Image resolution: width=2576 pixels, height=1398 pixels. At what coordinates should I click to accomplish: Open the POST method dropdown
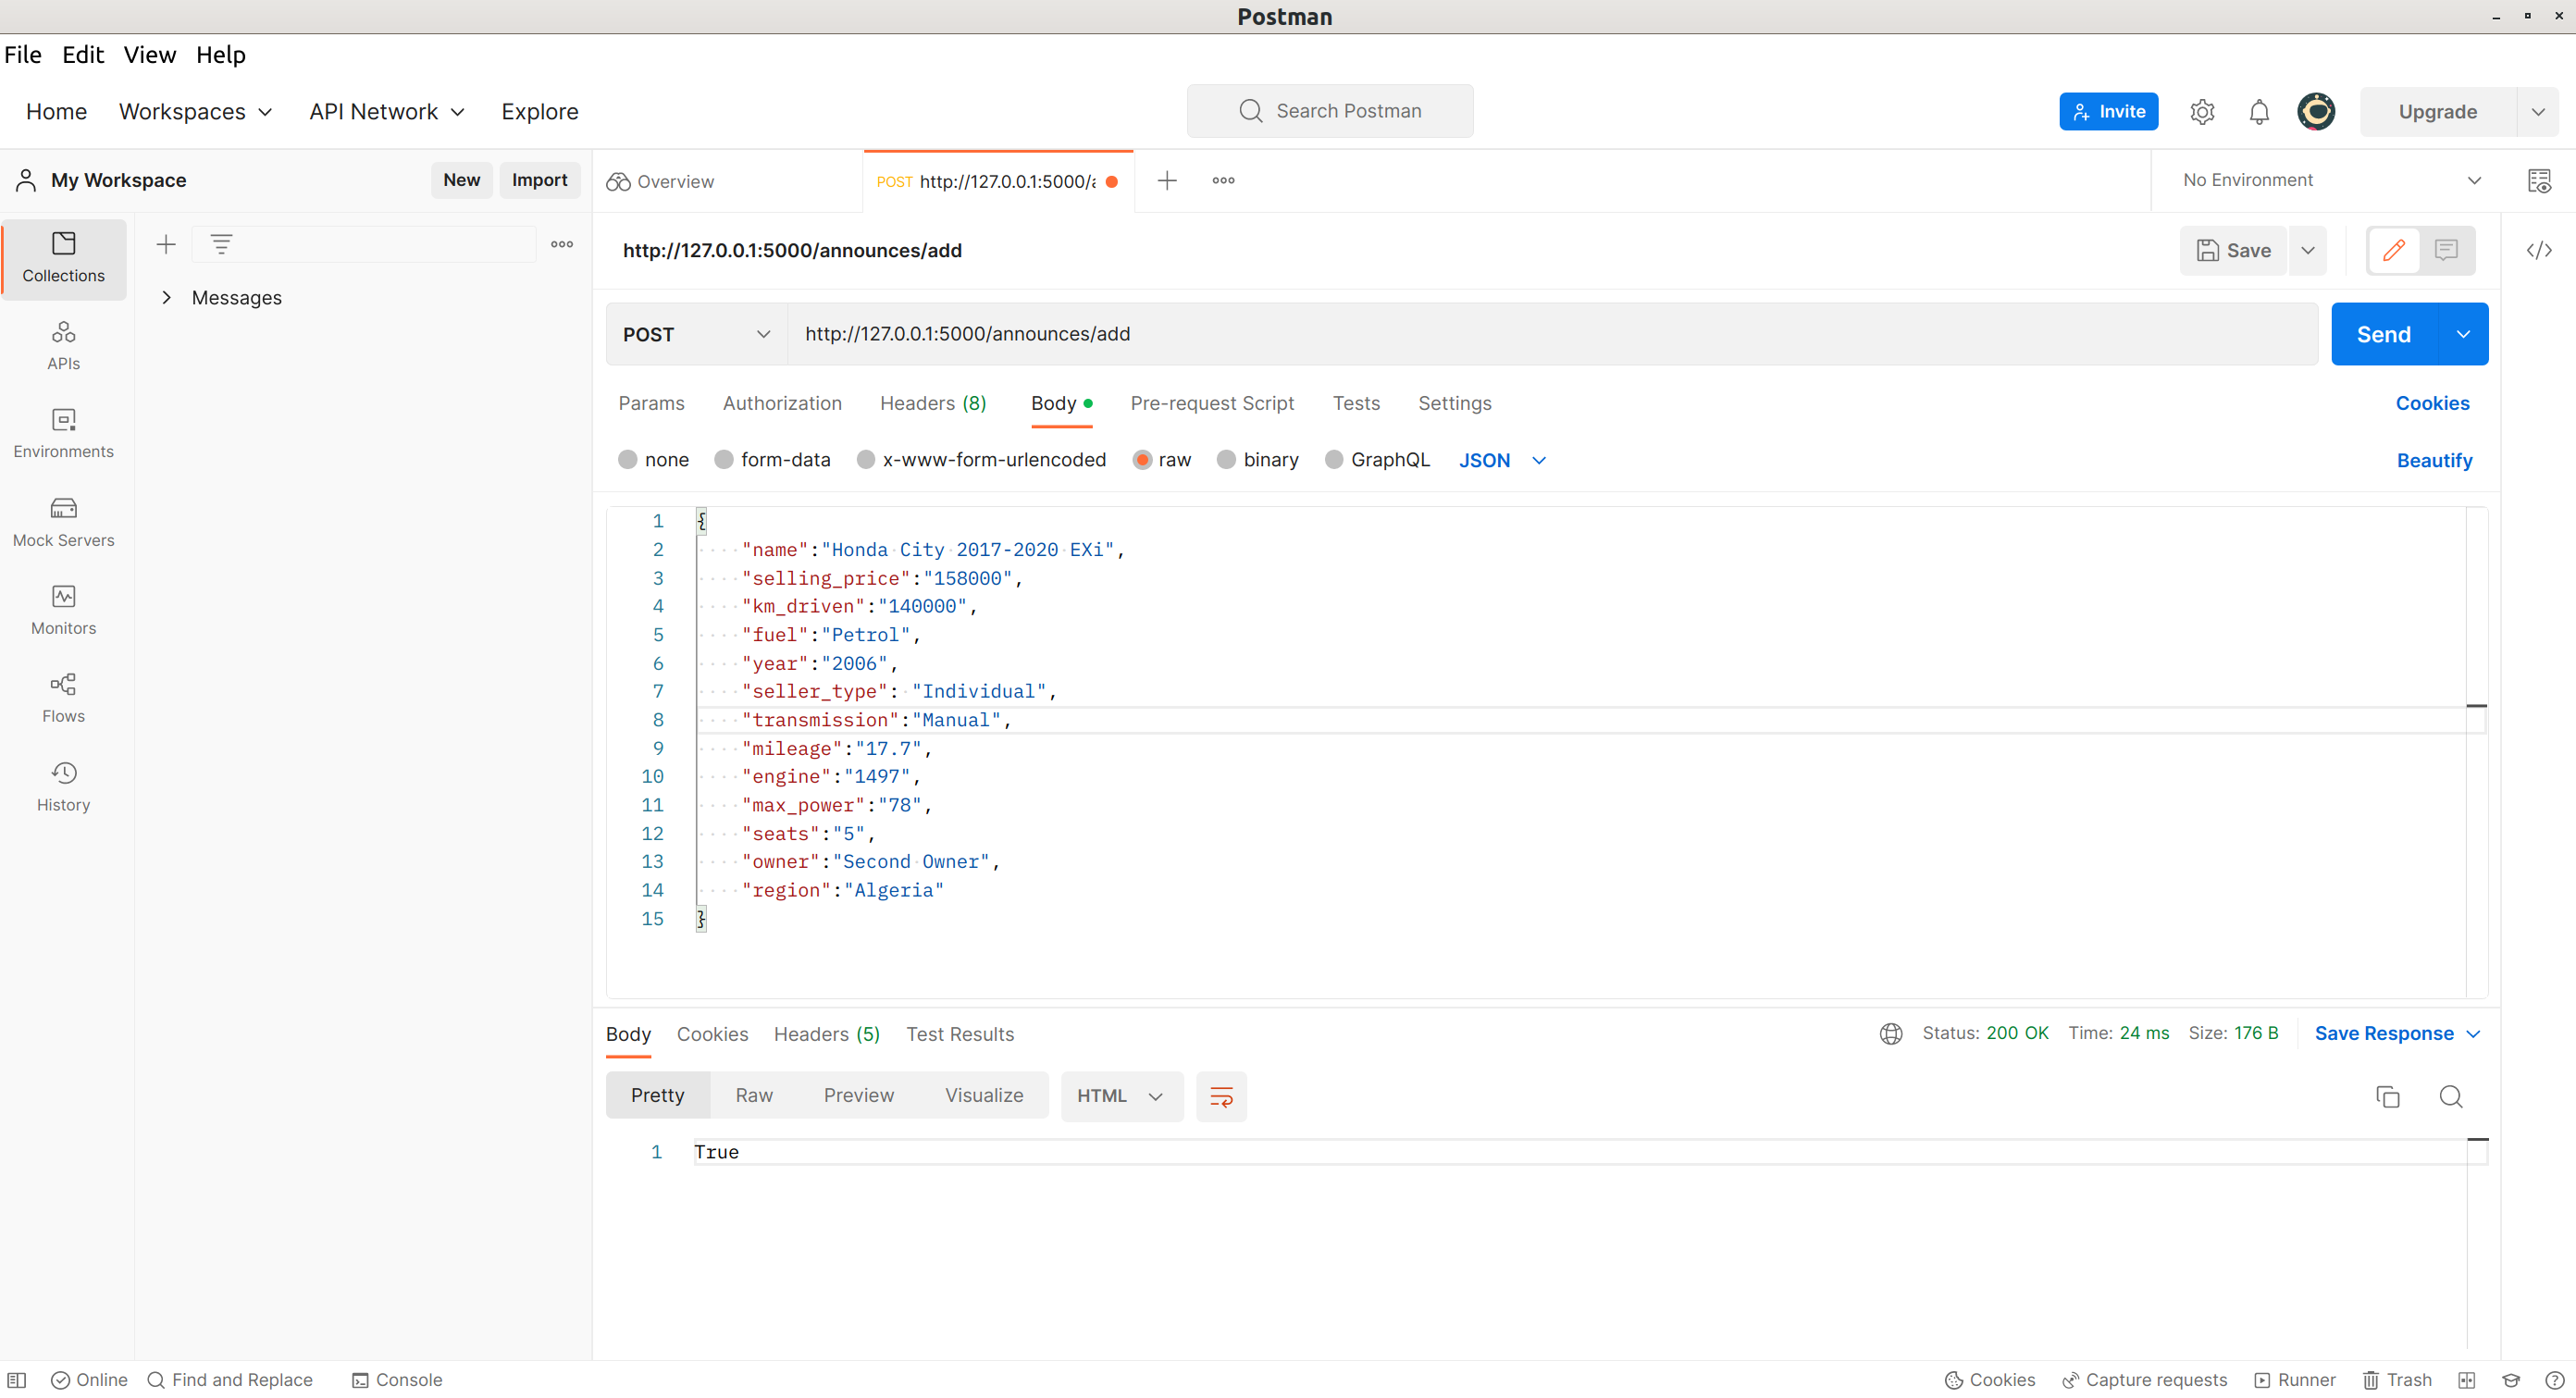coord(696,334)
